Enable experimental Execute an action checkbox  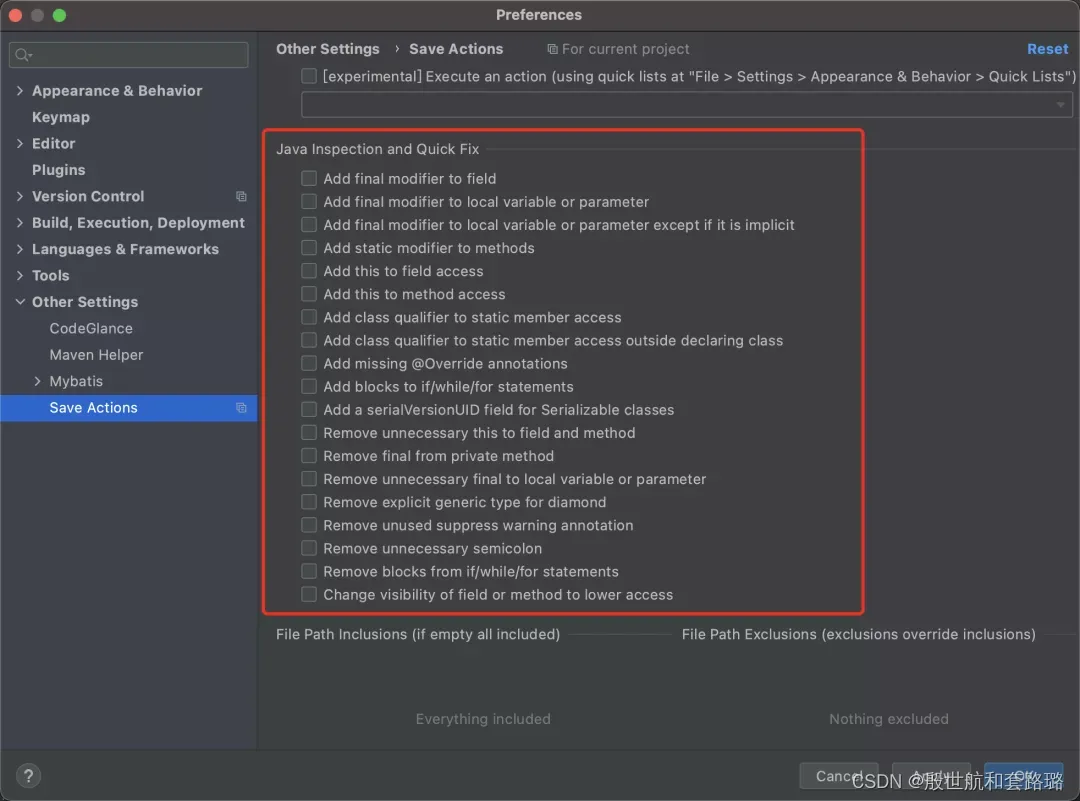[x=309, y=76]
